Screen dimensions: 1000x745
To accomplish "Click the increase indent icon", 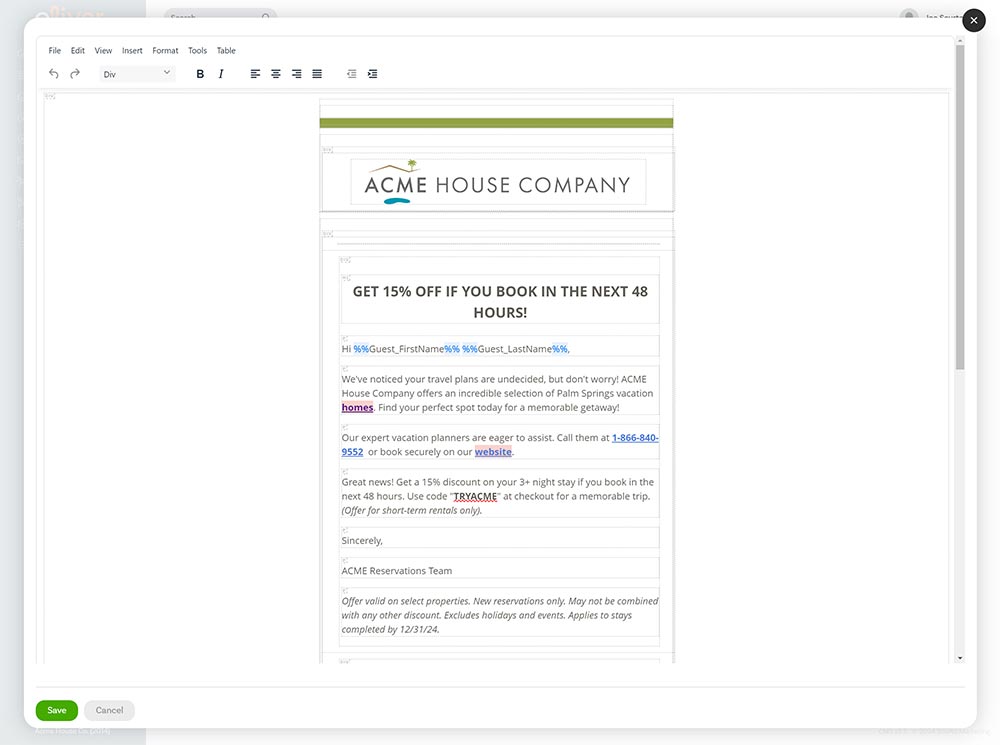I will pyautogui.click(x=372, y=73).
